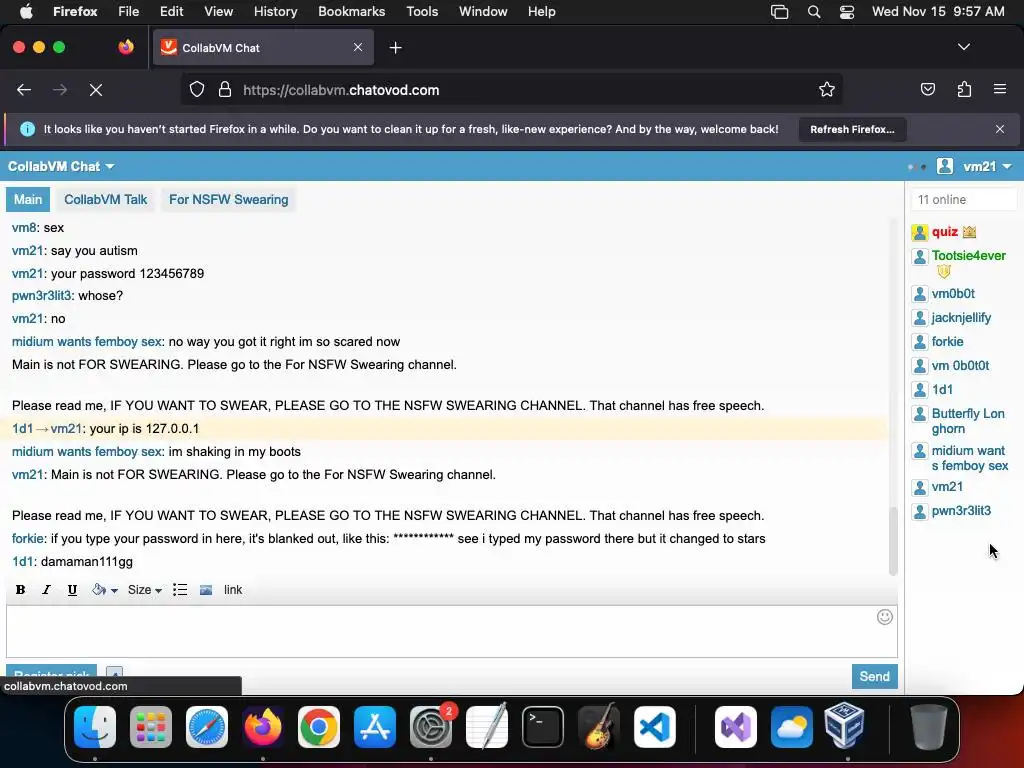The width and height of the screenshot is (1024, 768).
Task: Open Control Center in menu bar
Action: point(847,12)
